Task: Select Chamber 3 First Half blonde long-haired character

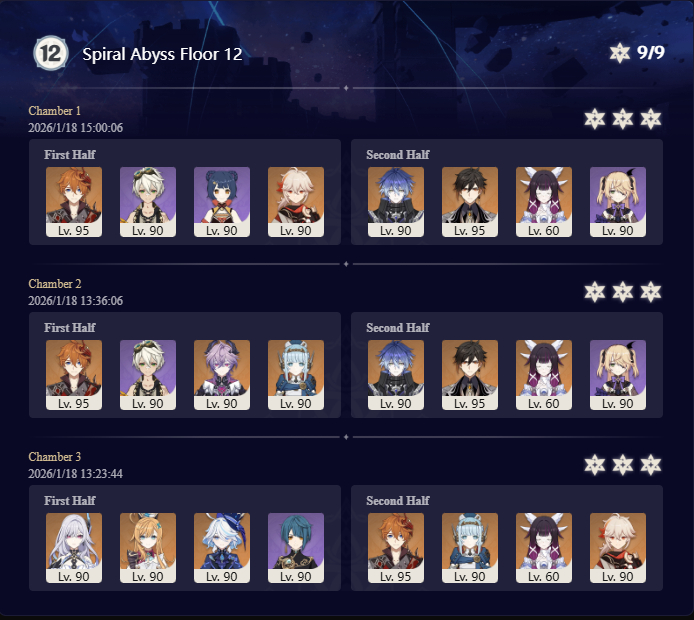Action: click(x=148, y=548)
